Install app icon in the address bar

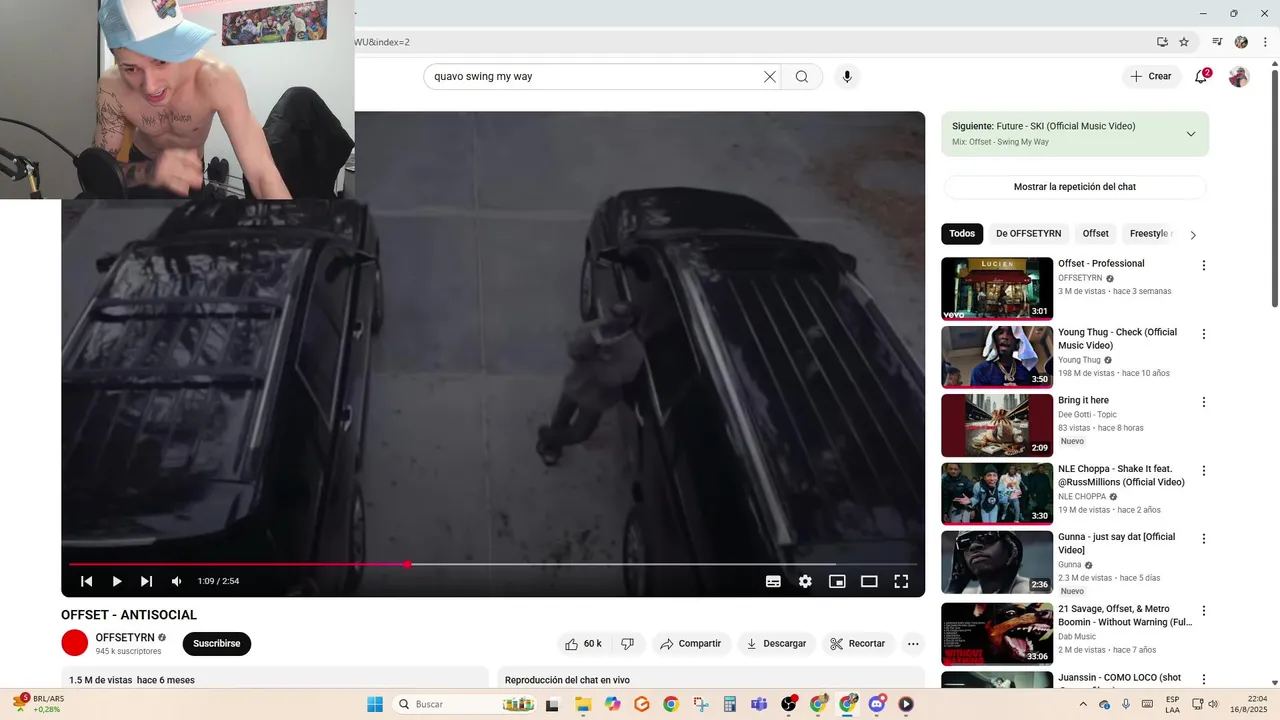1162,42
